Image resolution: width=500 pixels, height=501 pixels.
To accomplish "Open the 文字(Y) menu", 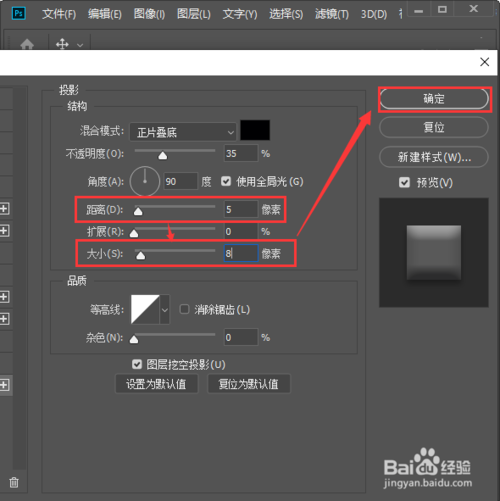I will [240, 14].
